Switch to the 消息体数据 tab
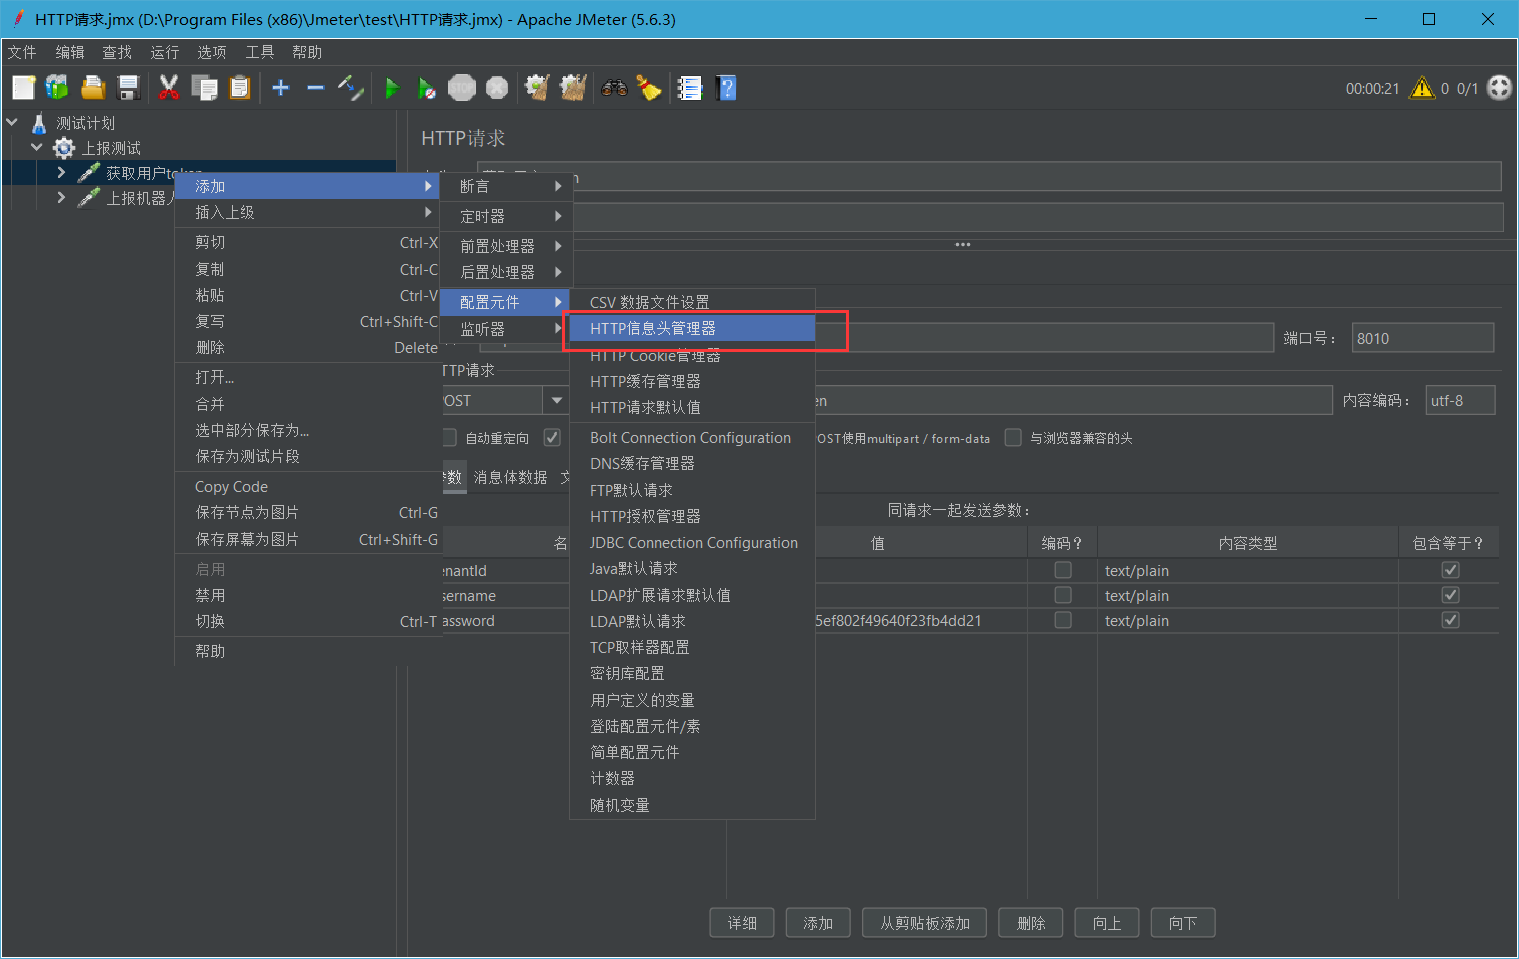Screen dimensions: 1519x959 (510, 478)
